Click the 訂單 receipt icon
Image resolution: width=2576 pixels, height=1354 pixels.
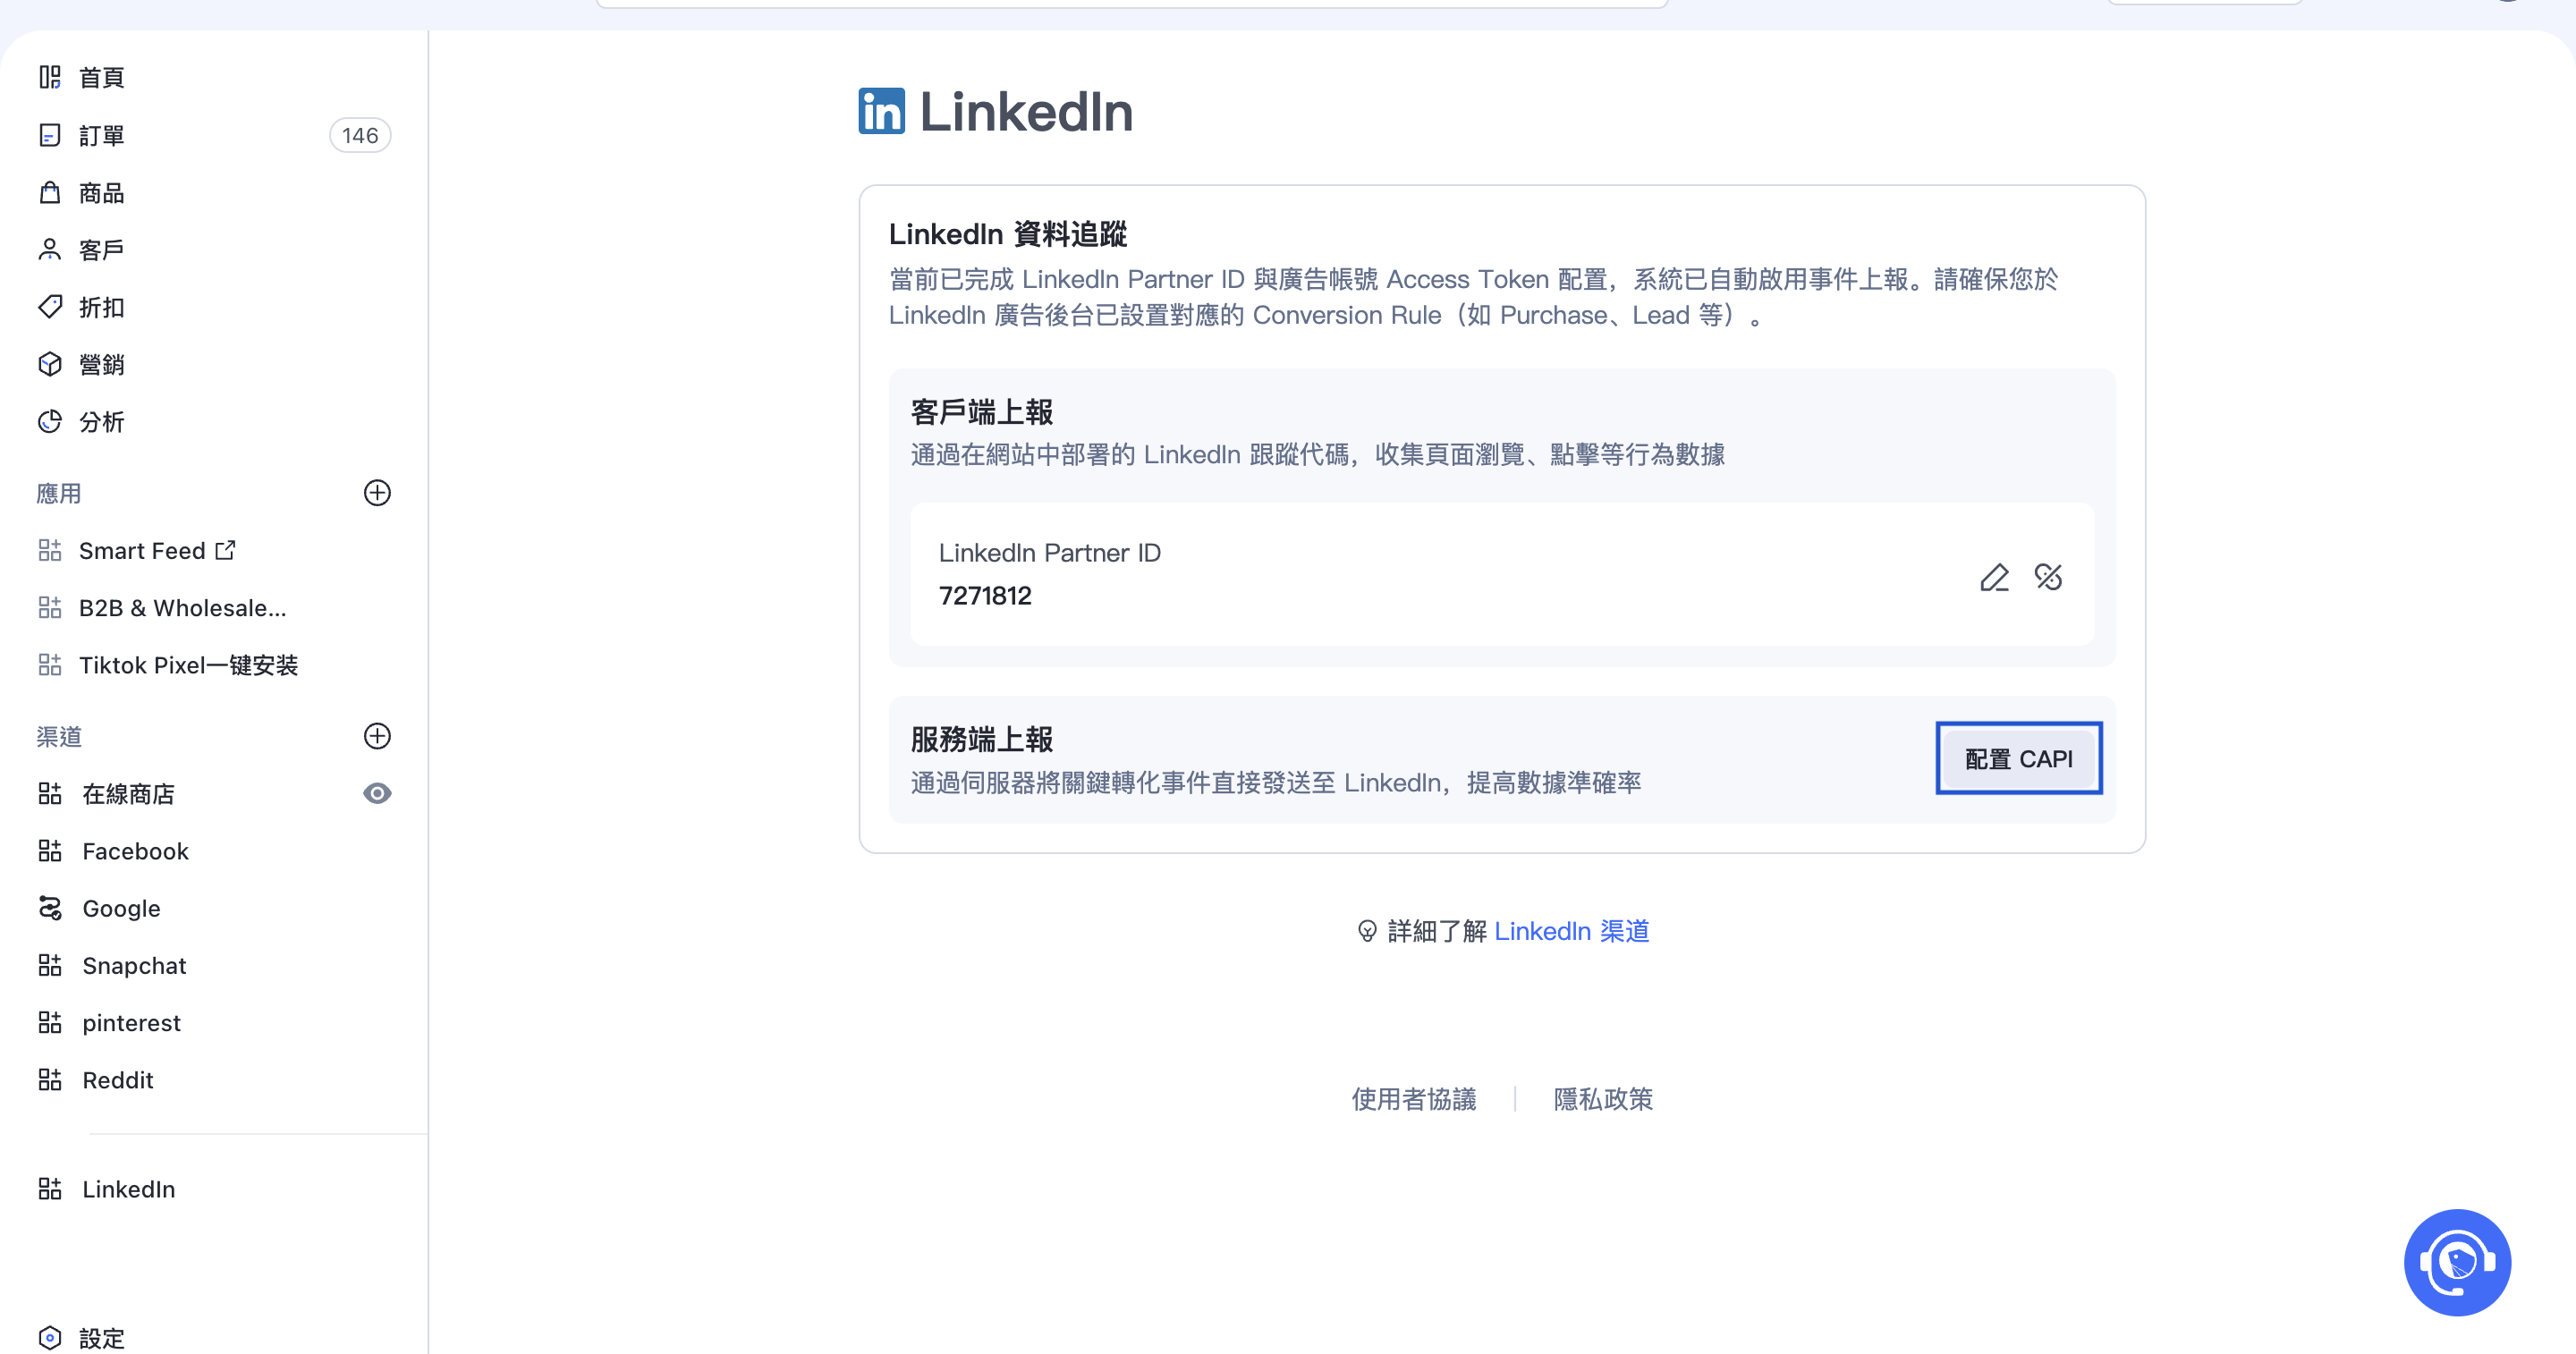(x=50, y=135)
